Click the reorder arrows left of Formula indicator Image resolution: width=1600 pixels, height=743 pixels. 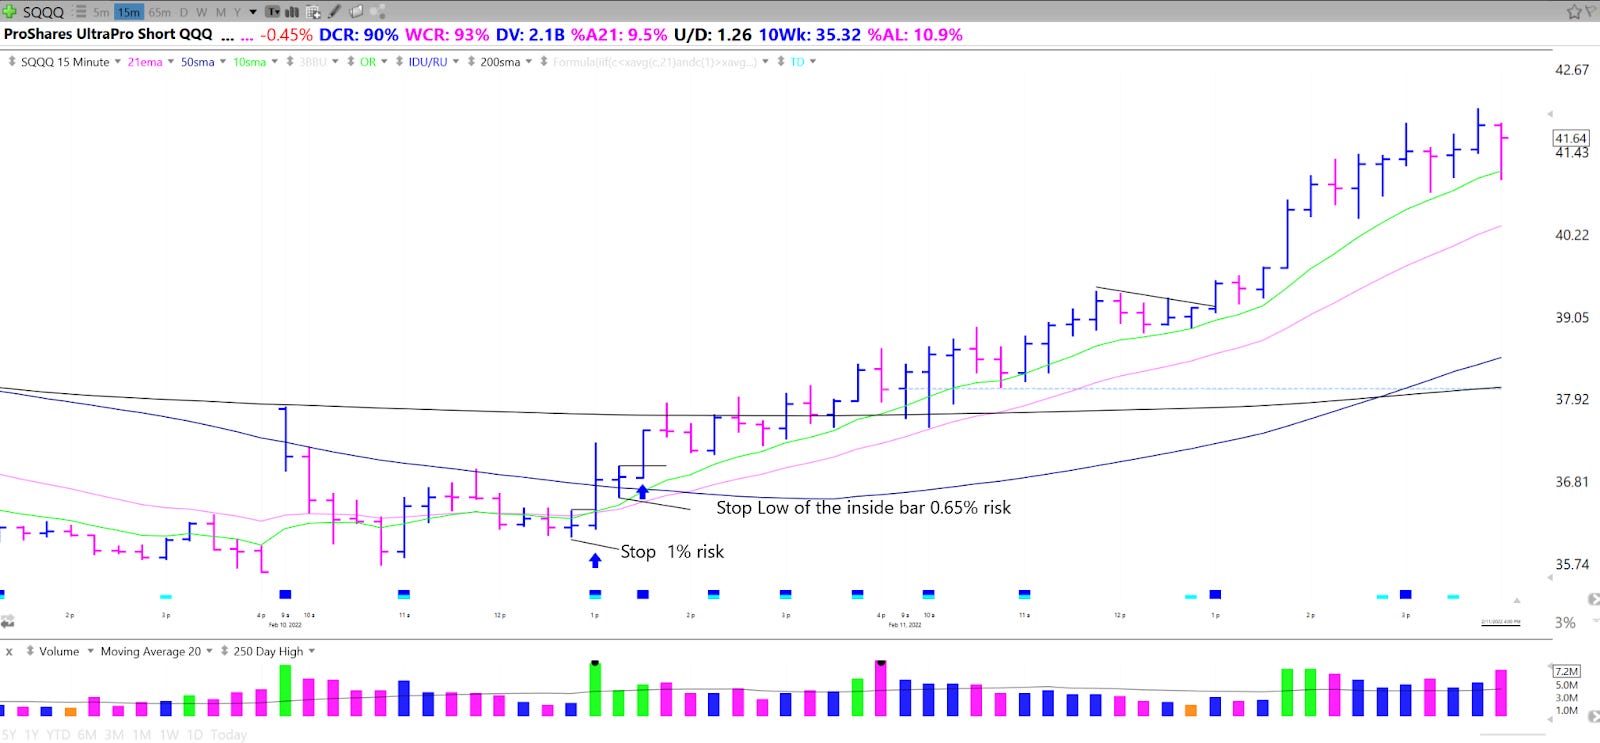[544, 62]
